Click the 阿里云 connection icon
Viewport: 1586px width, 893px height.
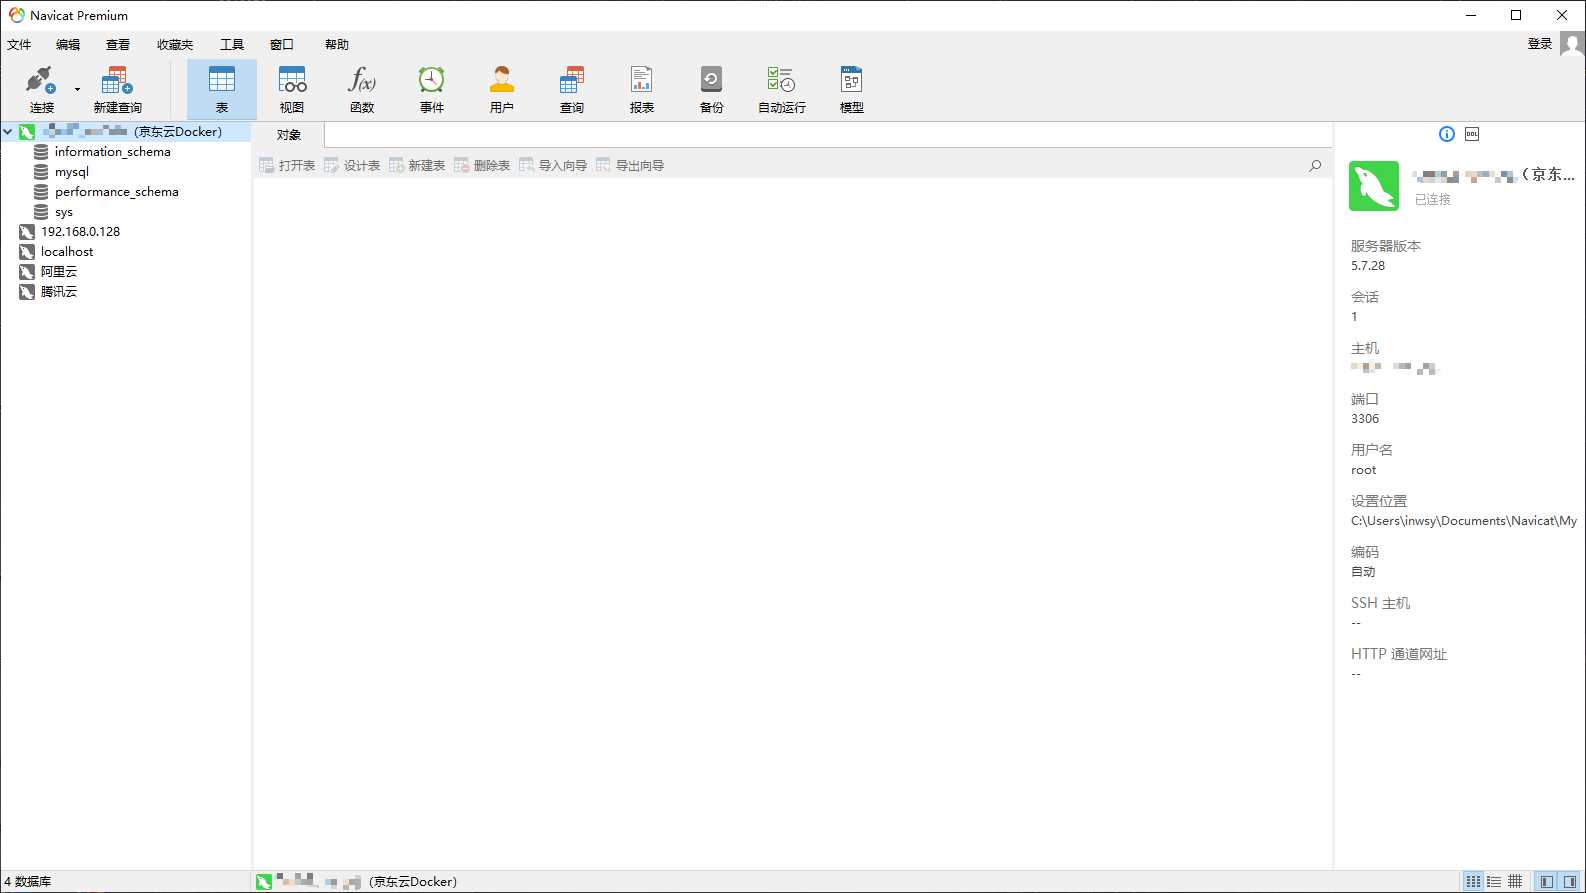pos(27,272)
